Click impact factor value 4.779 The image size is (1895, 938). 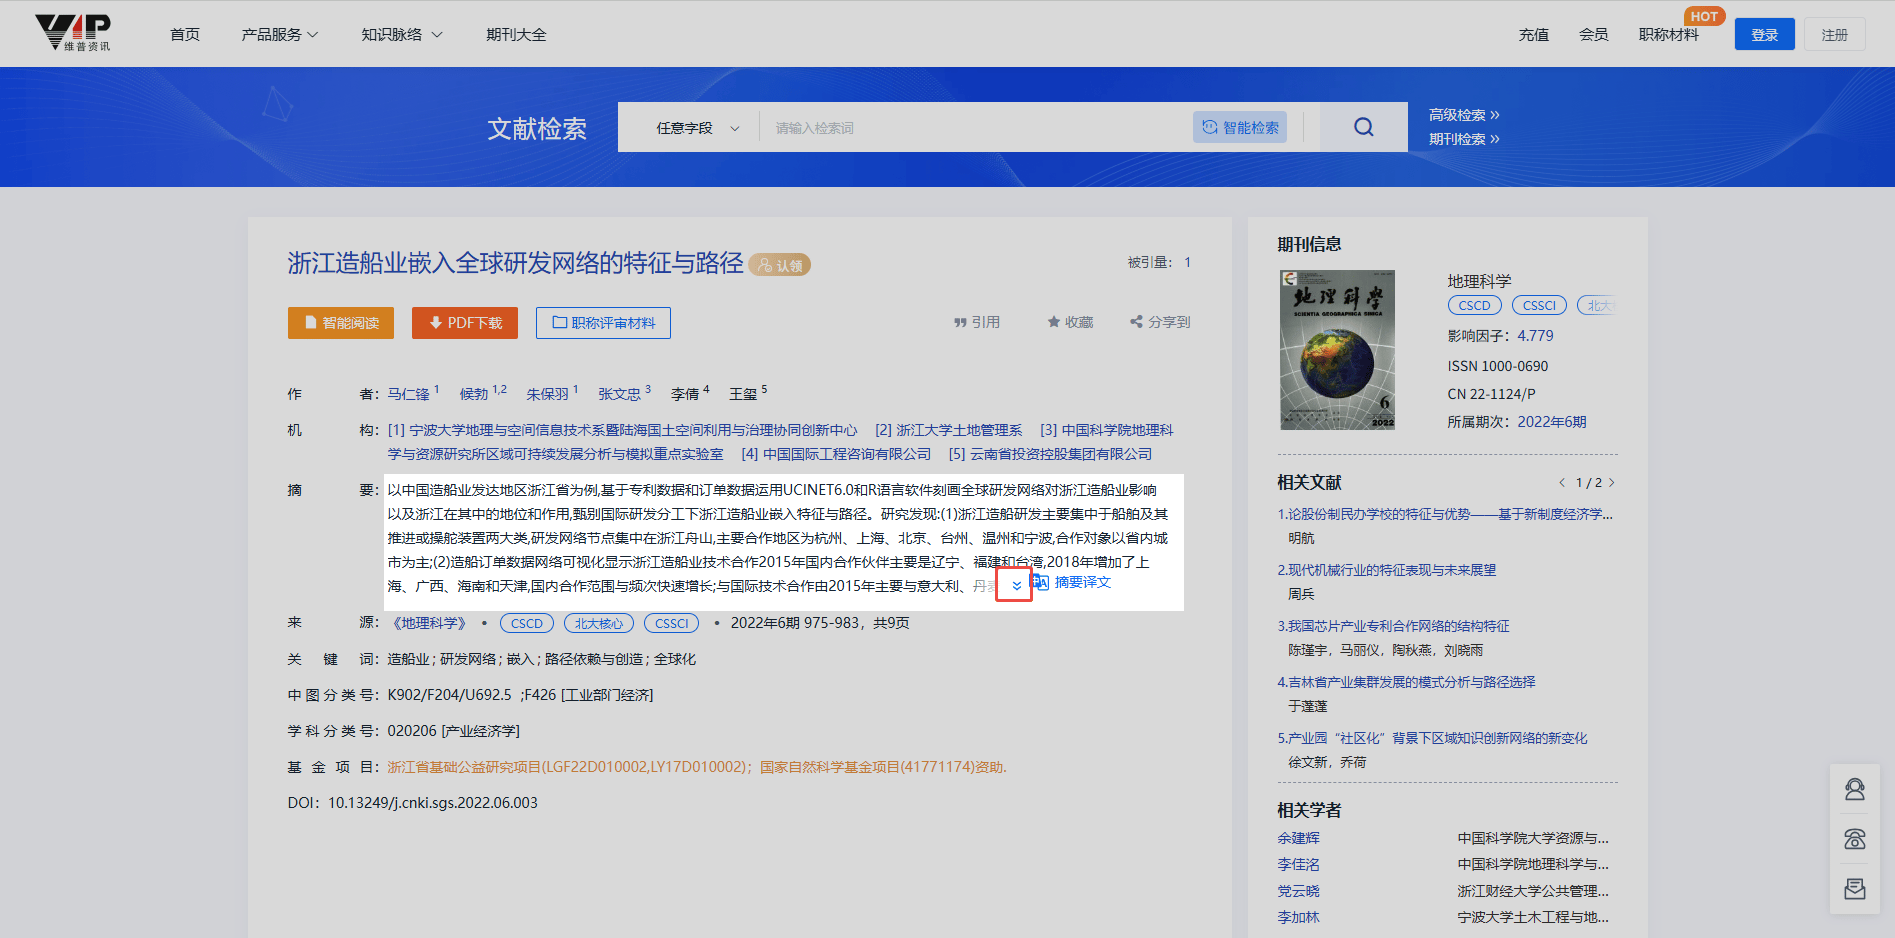pyautogui.click(x=1535, y=336)
